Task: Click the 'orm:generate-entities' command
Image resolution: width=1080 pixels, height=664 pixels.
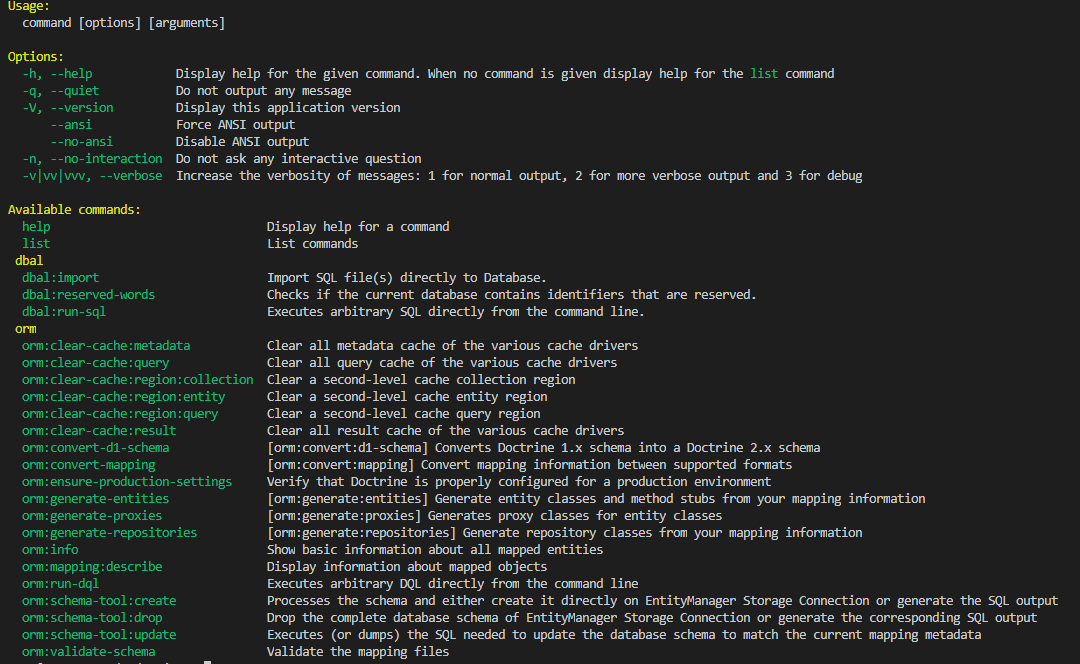Action: (96, 499)
